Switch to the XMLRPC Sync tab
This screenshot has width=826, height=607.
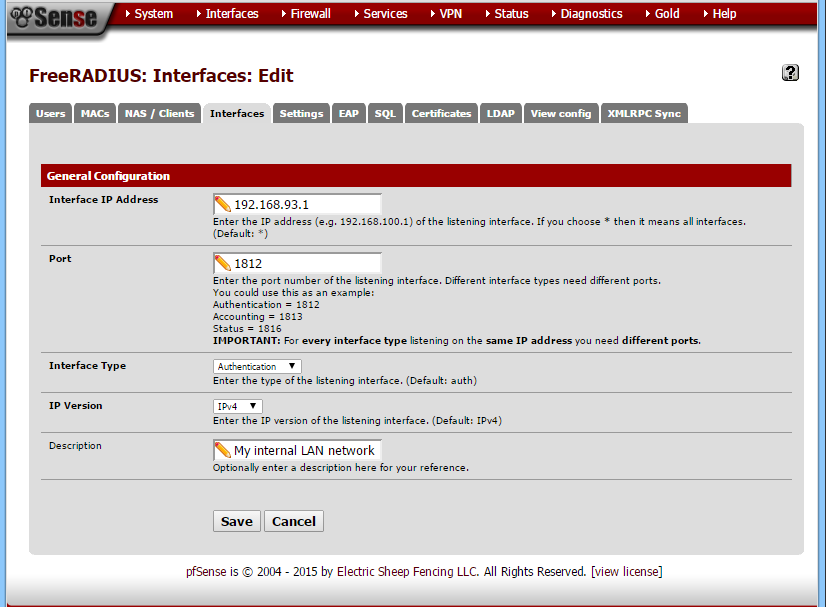point(644,113)
